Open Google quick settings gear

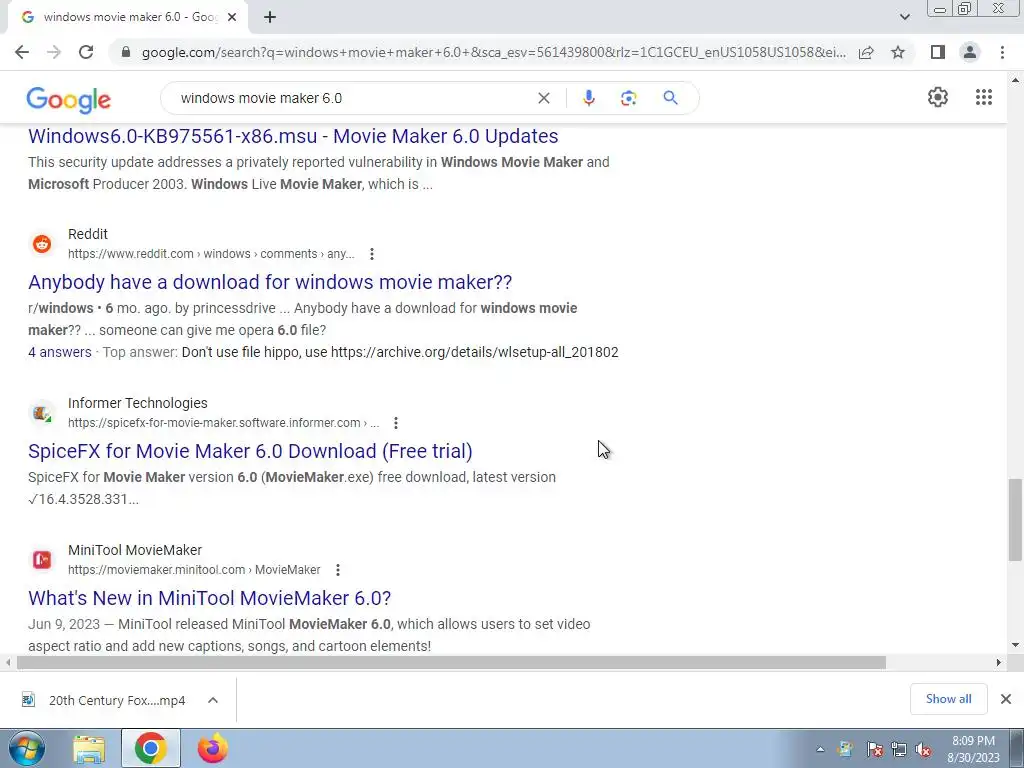coord(938,97)
